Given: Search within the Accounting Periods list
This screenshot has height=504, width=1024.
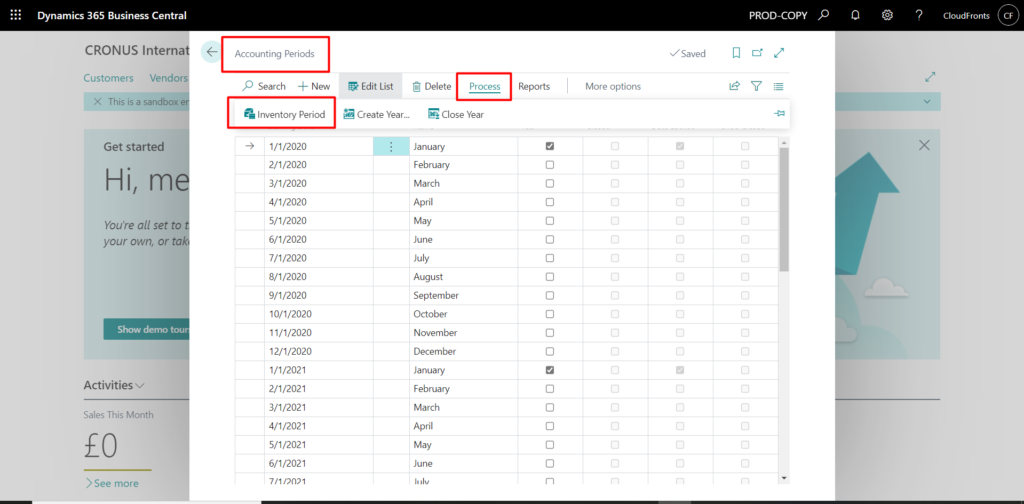Looking at the screenshot, I should 264,86.
